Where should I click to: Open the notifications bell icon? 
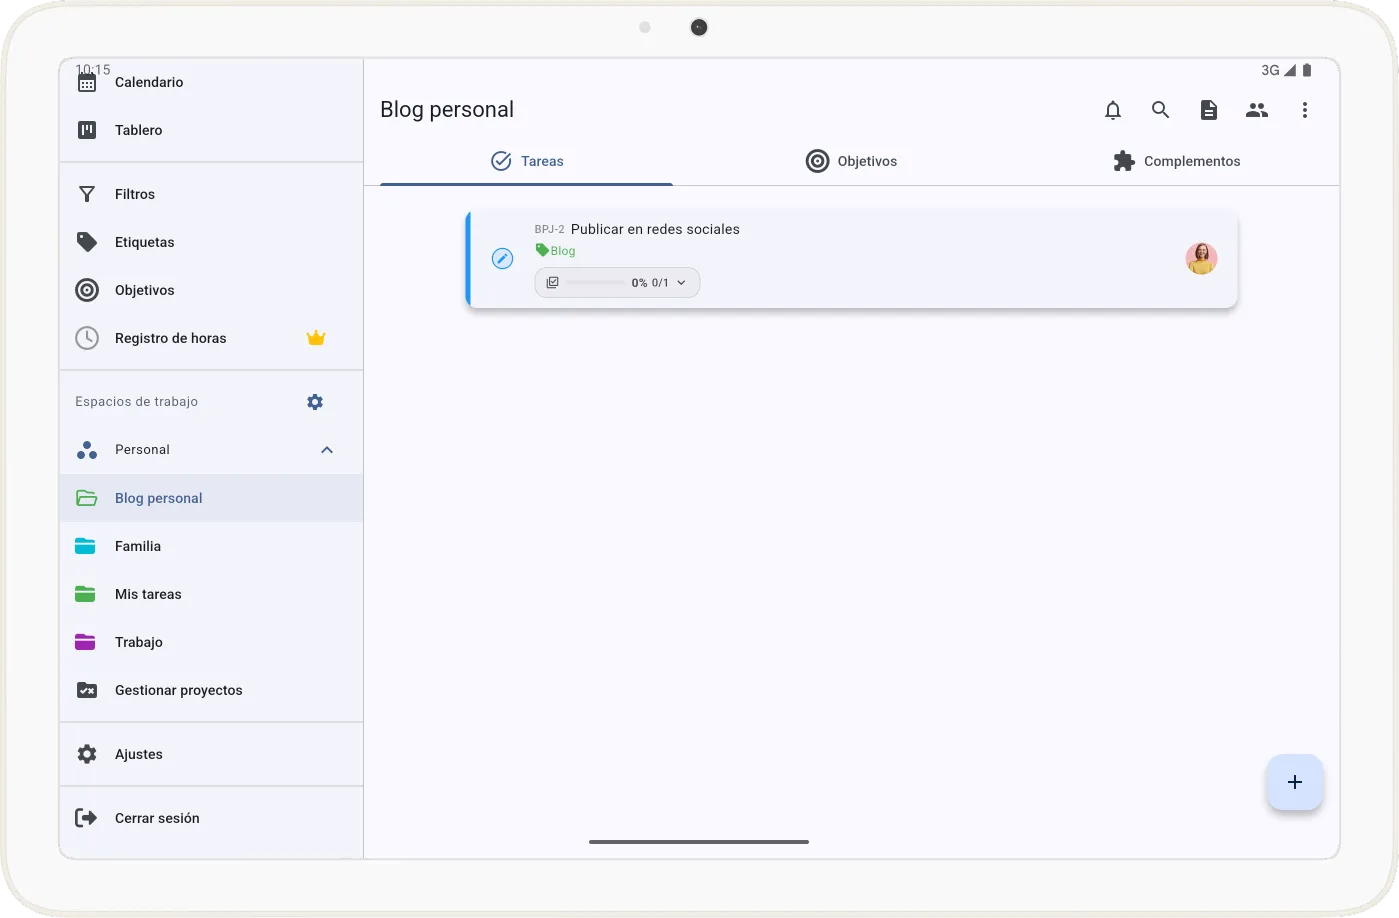[x=1112, y=110]
